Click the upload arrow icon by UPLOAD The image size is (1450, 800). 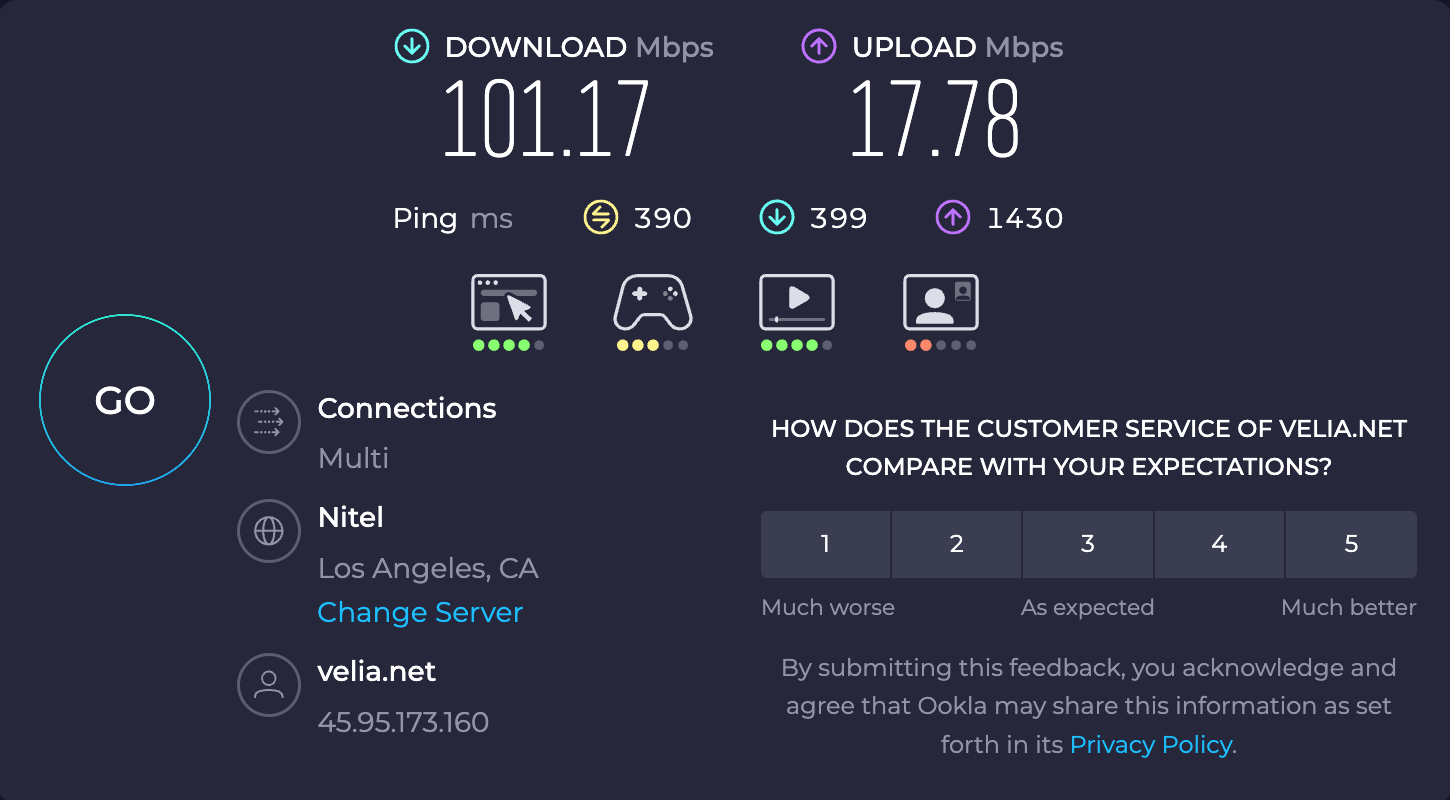pyautogui.click(x=818, y=47)
